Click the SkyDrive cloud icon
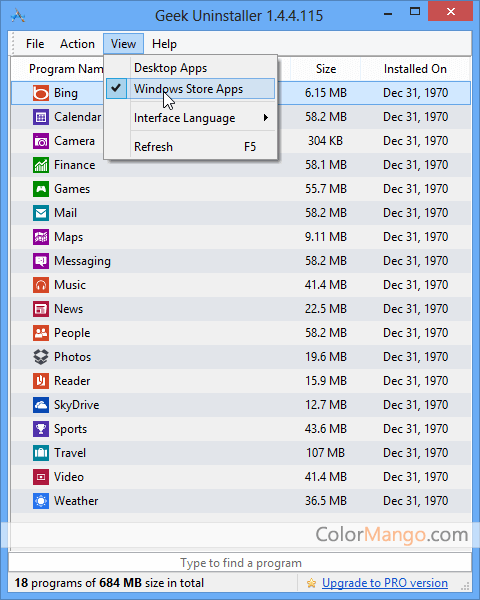This screenshot has height=600, width=480. click(x=41, y=405)
